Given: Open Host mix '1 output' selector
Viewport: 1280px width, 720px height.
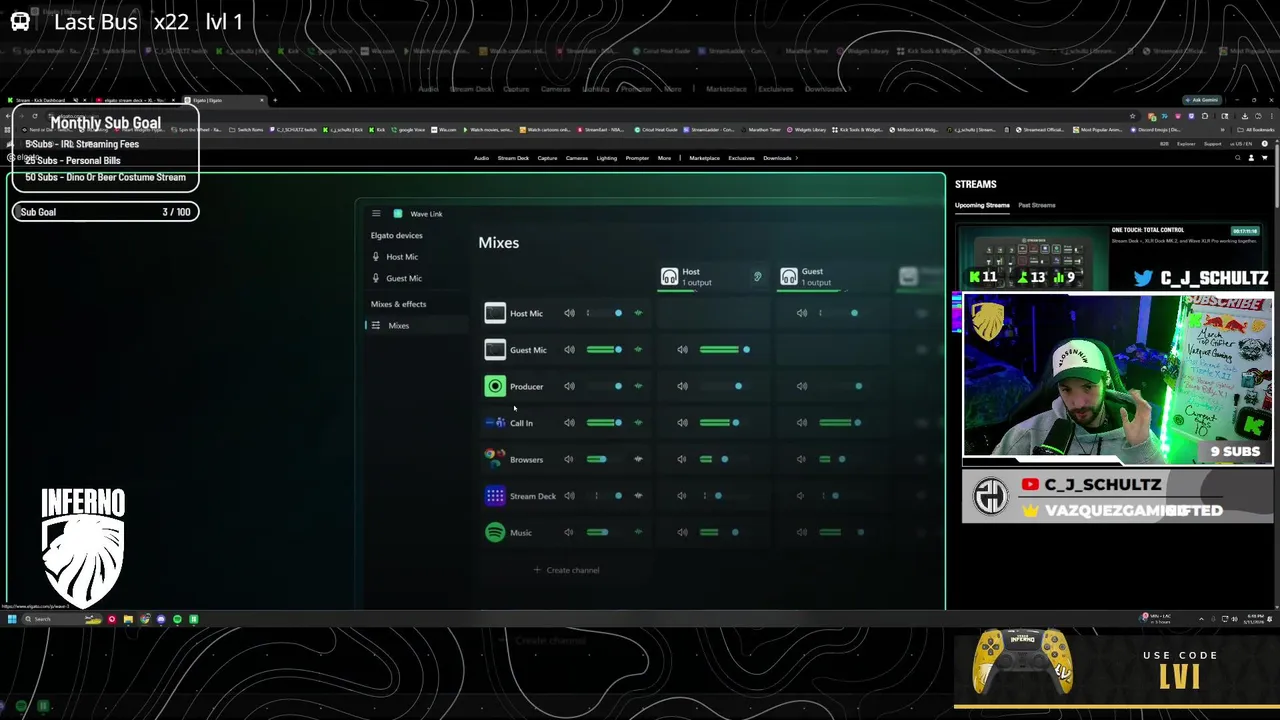Looking at the screenshot, I should click(x=697, y=283).
